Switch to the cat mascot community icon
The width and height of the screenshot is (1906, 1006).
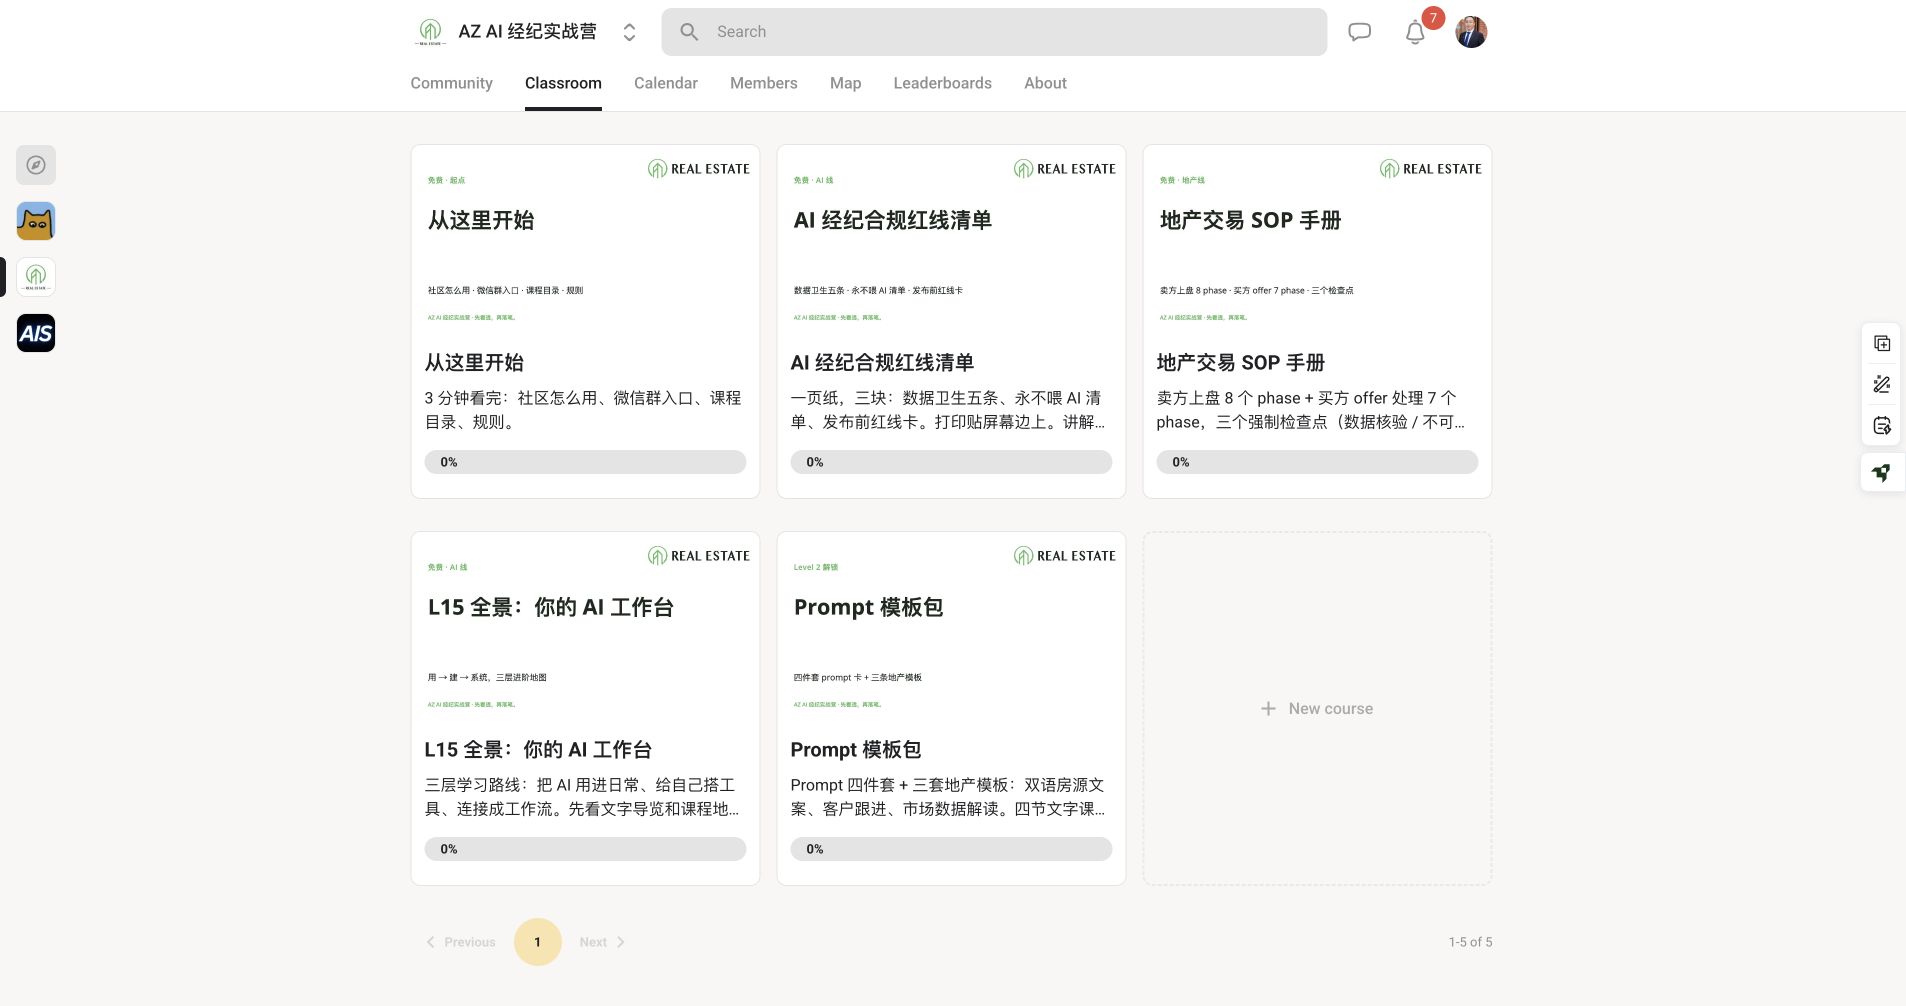pyautogui.click(x=36, y=221)
